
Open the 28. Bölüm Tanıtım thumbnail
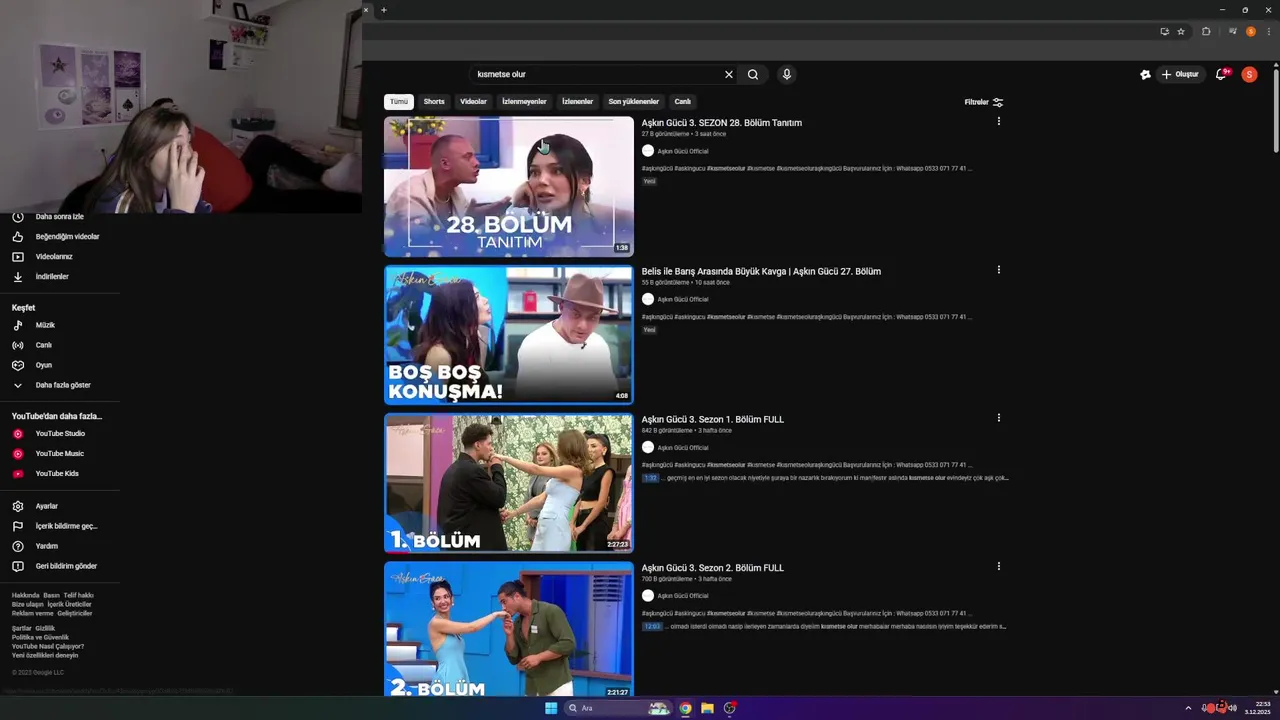[x=509, y=187]
